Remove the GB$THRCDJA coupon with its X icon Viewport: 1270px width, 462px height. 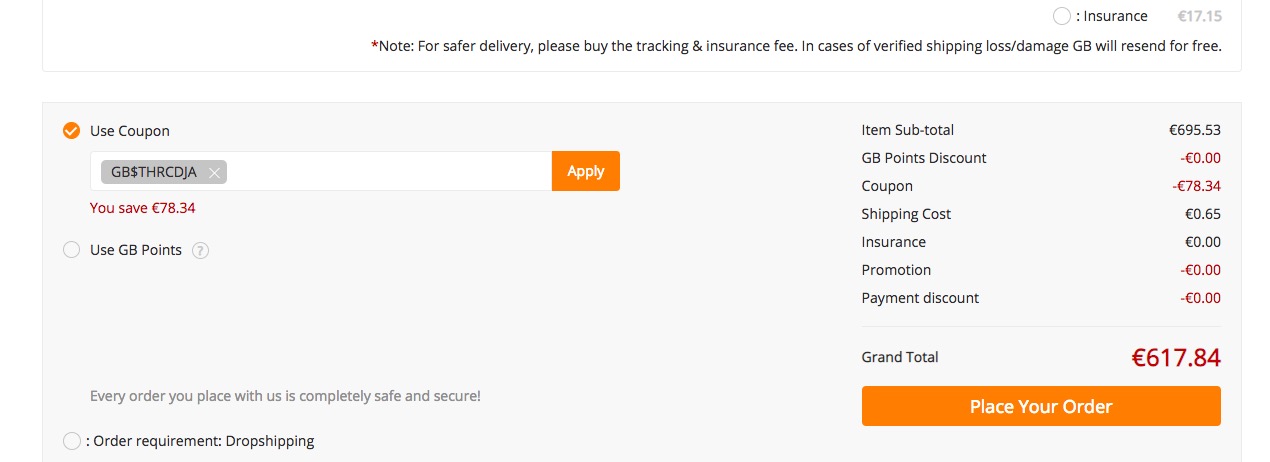pos(214,172)
